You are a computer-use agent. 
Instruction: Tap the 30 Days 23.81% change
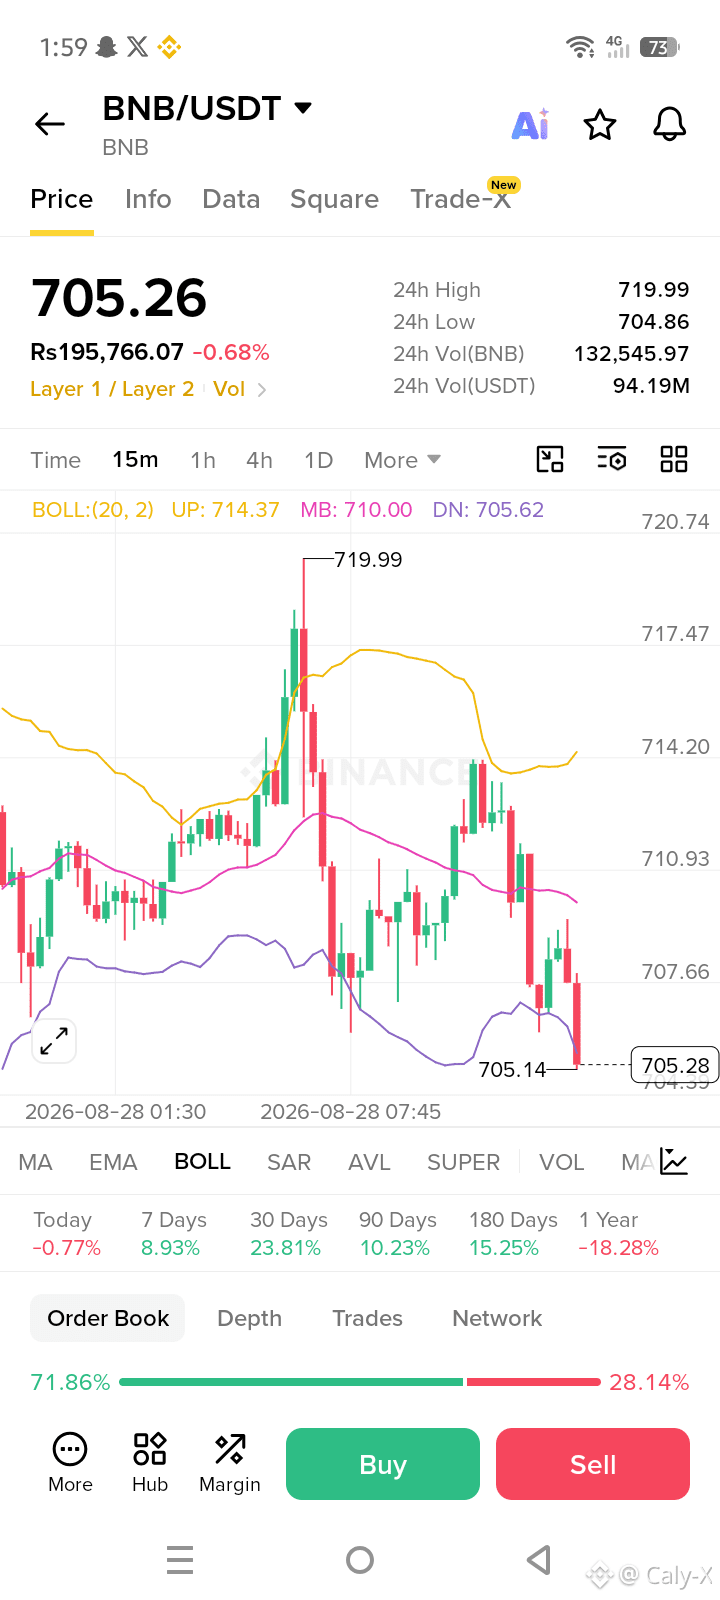point(288,1234)
